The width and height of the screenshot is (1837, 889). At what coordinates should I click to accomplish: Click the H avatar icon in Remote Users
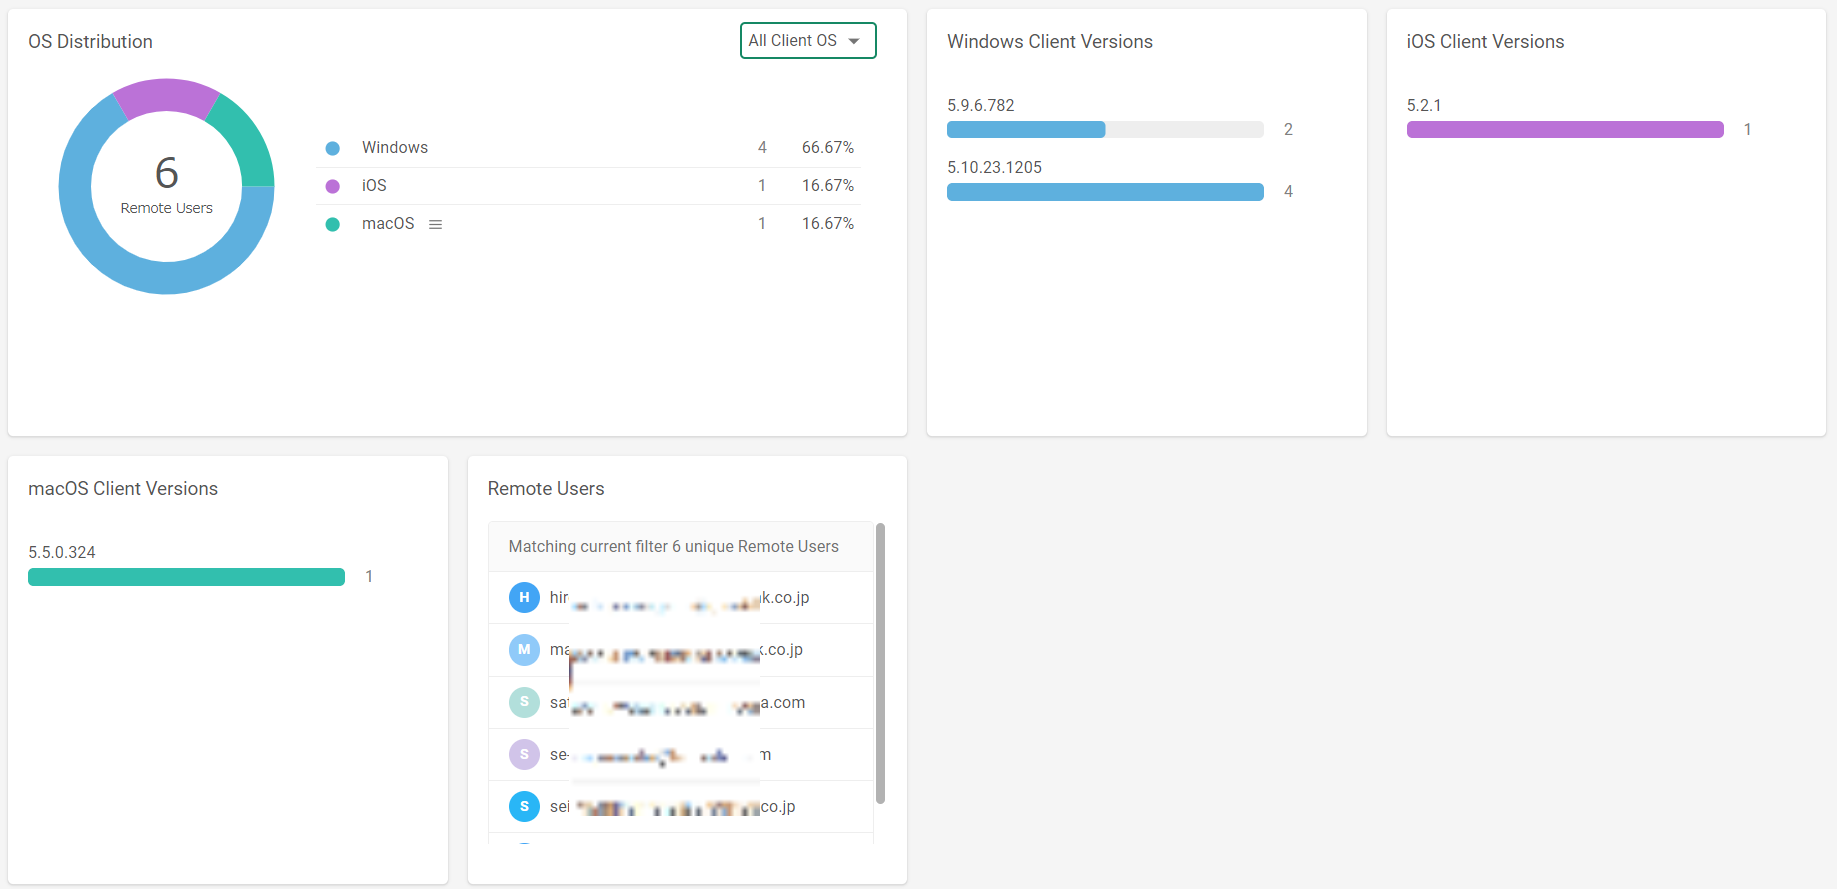pos(524,597)
